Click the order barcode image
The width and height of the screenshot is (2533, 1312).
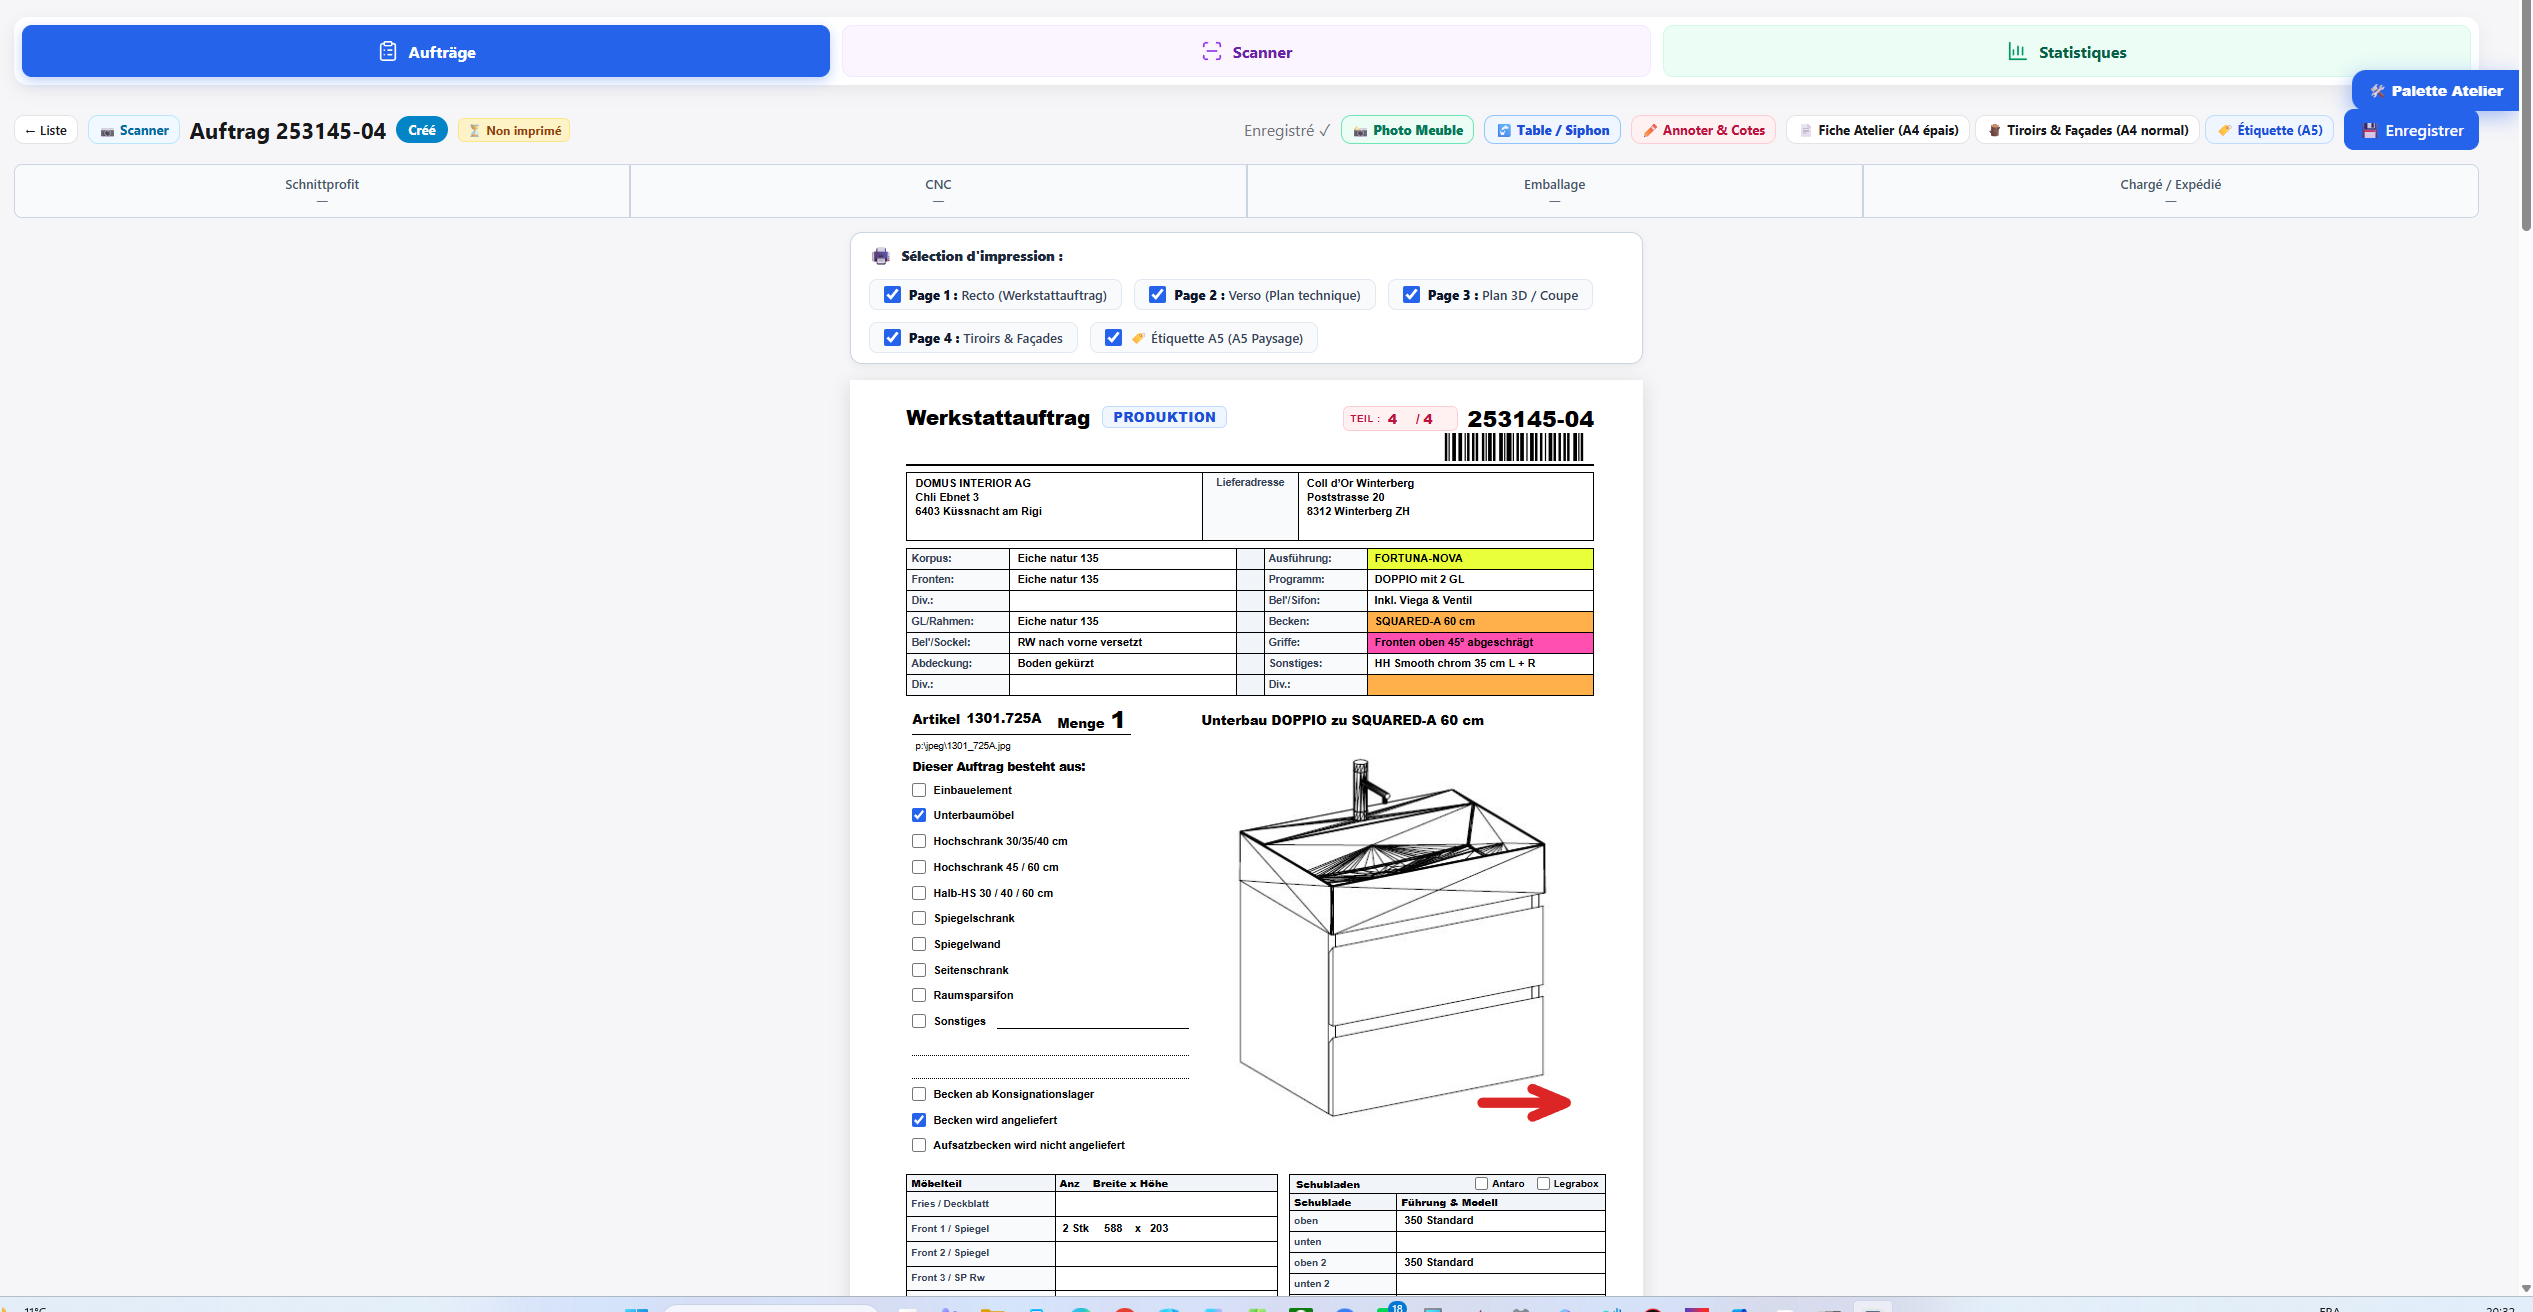point(1514,447)
